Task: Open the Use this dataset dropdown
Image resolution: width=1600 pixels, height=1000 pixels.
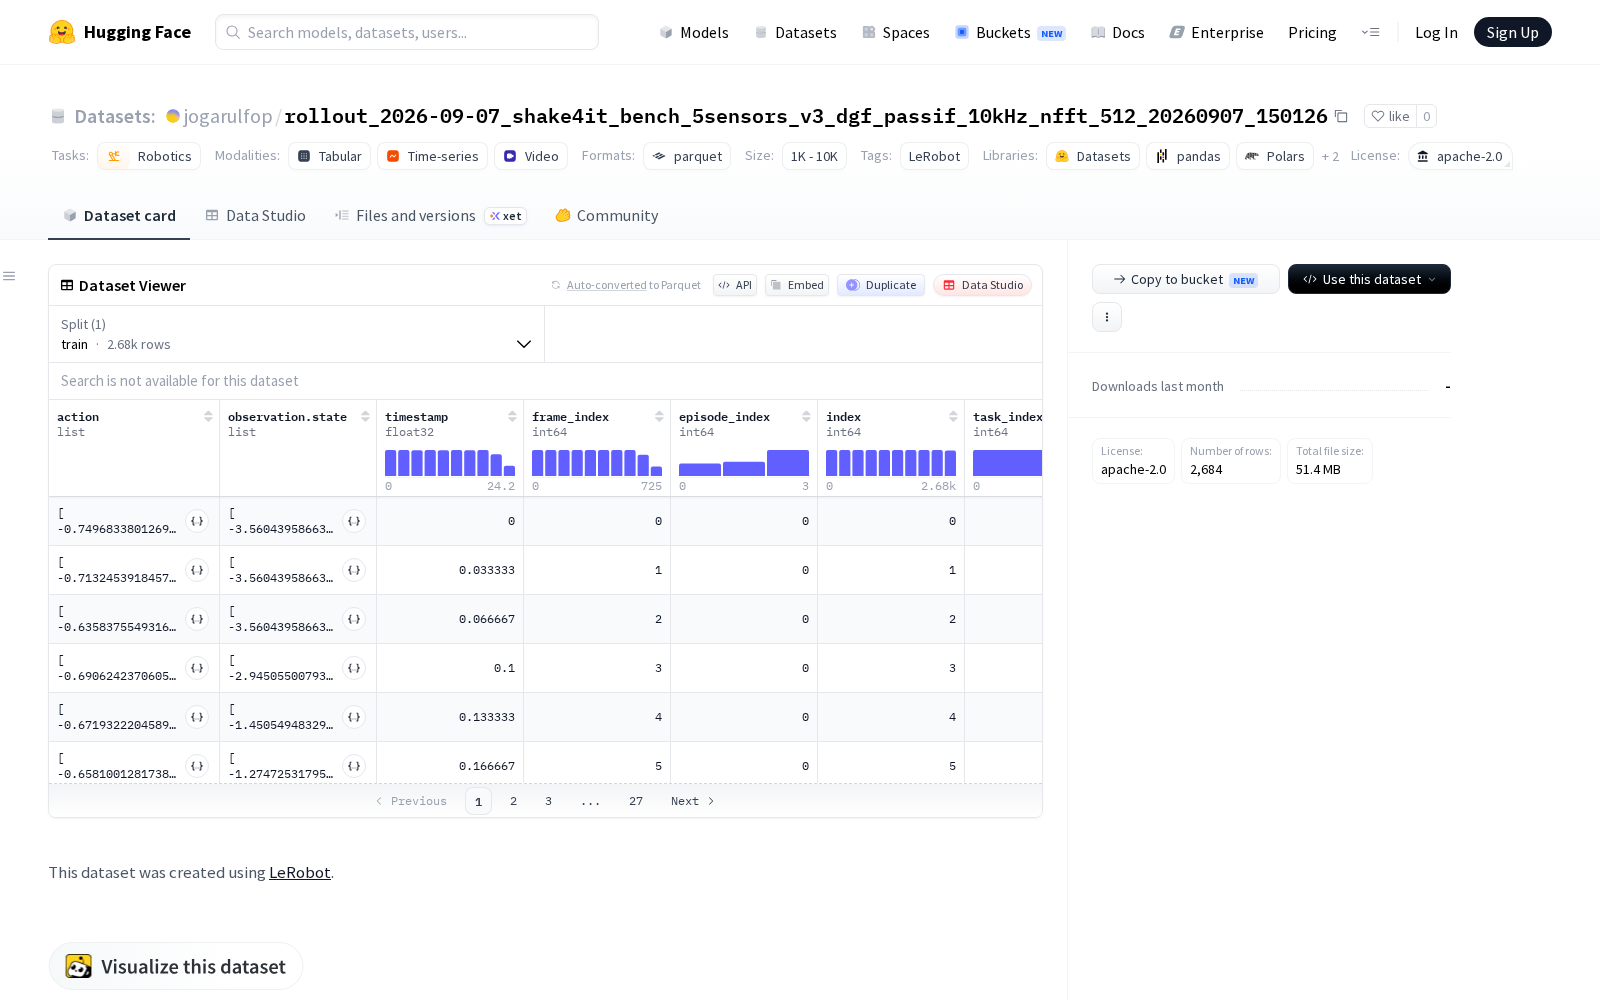Action: (1369, 279)
